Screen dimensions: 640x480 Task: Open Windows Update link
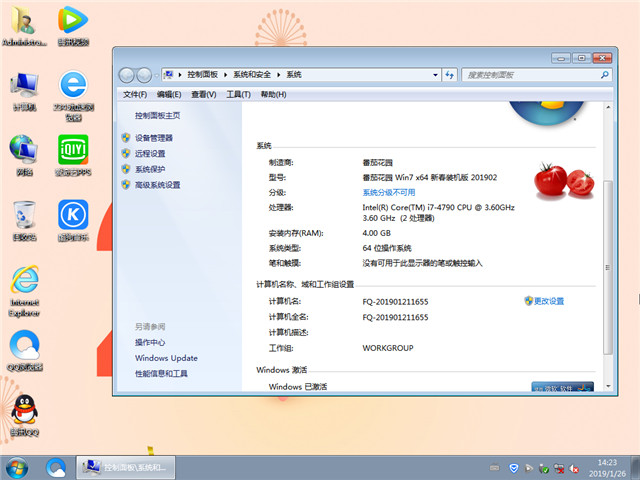pos(166,358)
